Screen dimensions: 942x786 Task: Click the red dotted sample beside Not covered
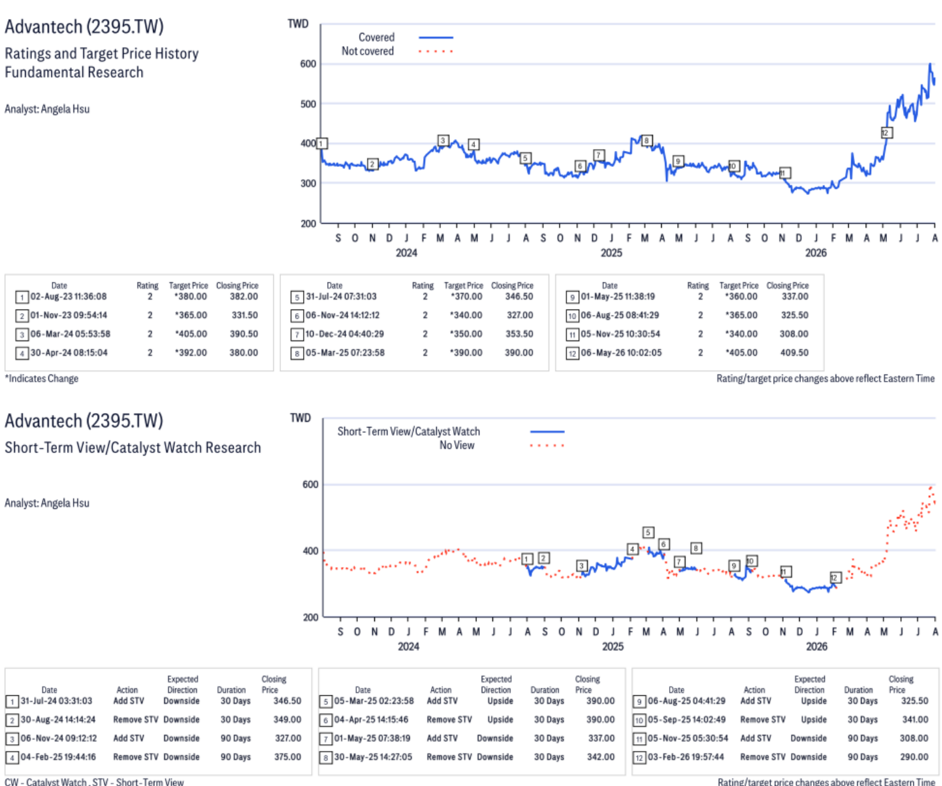point(436,52)
